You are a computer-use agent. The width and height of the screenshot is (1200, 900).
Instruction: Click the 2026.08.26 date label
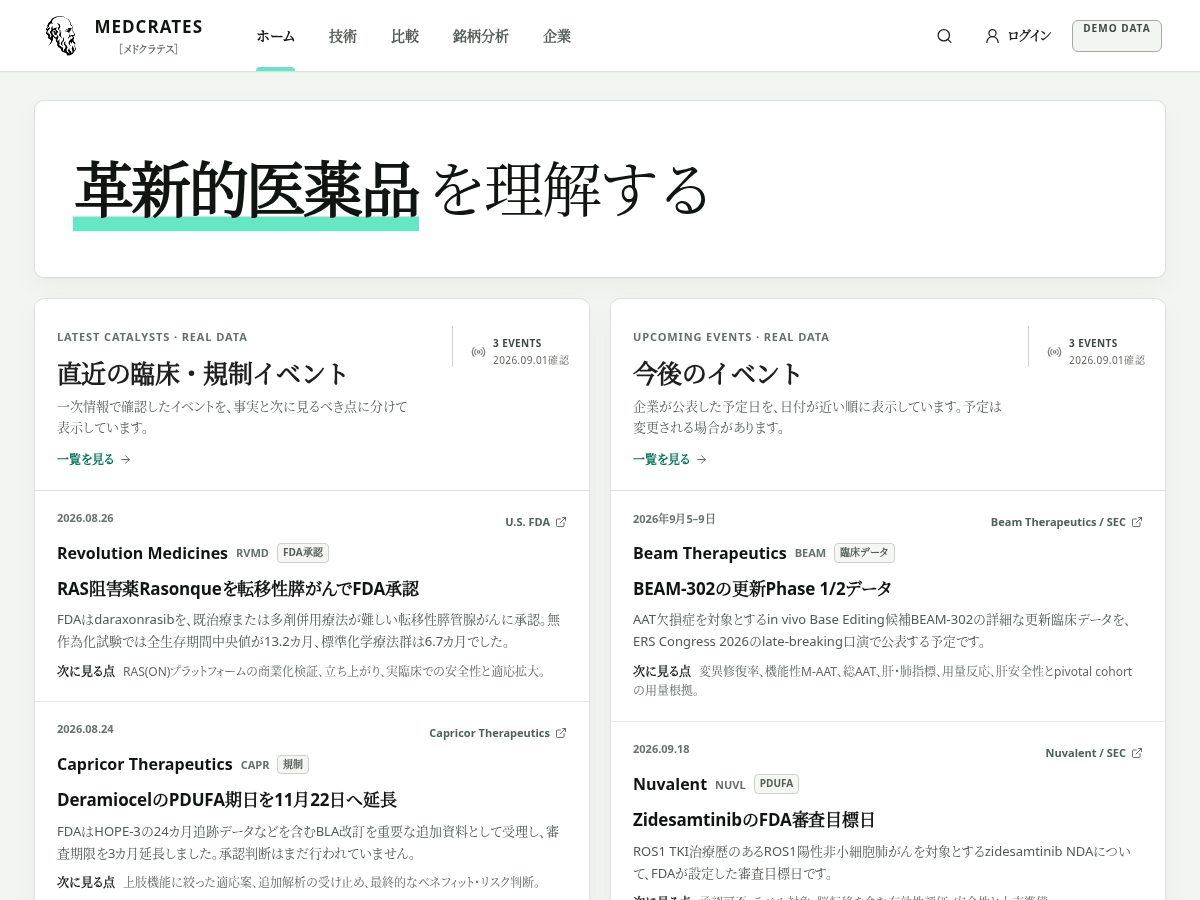[x=85, y=518]
